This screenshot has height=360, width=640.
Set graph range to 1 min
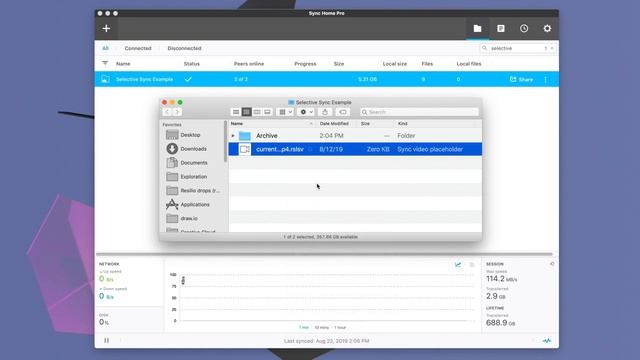(304, 327)
